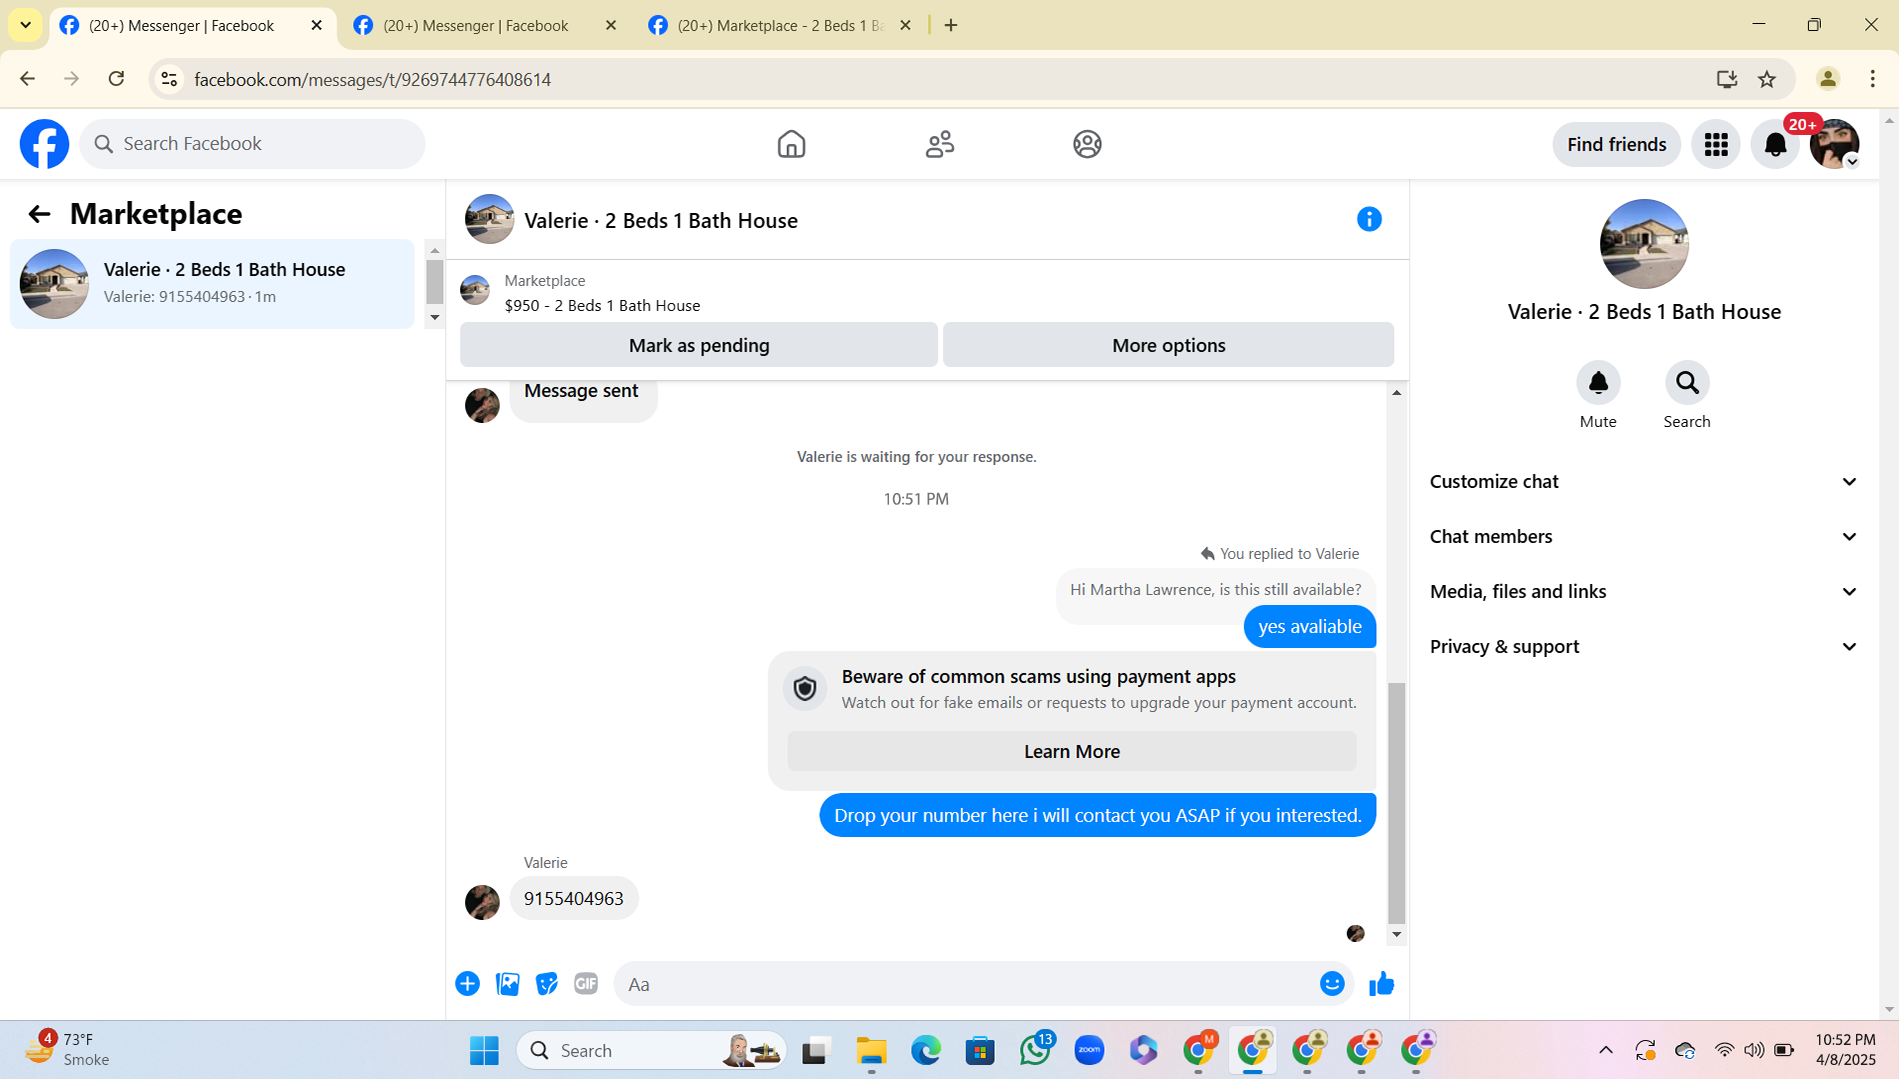
Task: Bookmark this page with the star icon
Action: click(x=1767, y=79)
